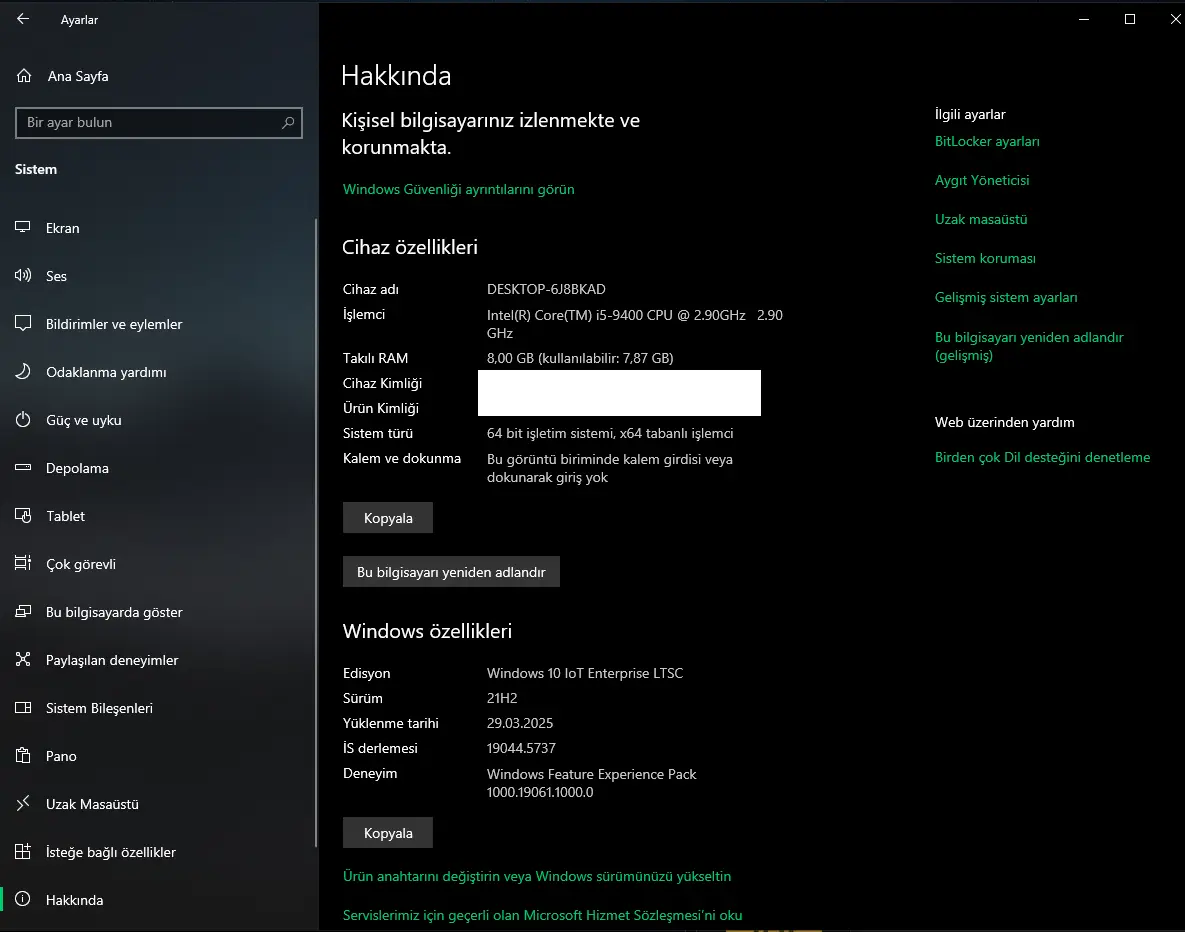Switch to Pano settings page

(159, 756)
